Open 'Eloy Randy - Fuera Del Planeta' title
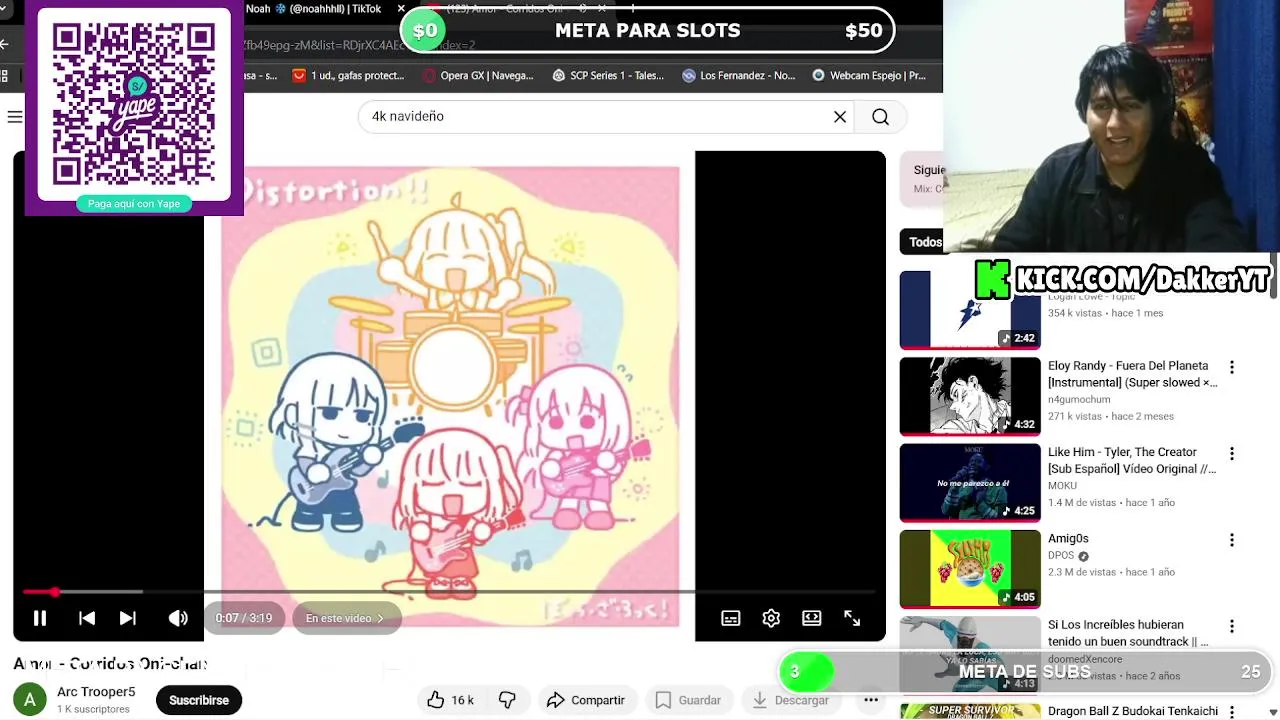This screenshot has width=1280, height=720. 1132,374
